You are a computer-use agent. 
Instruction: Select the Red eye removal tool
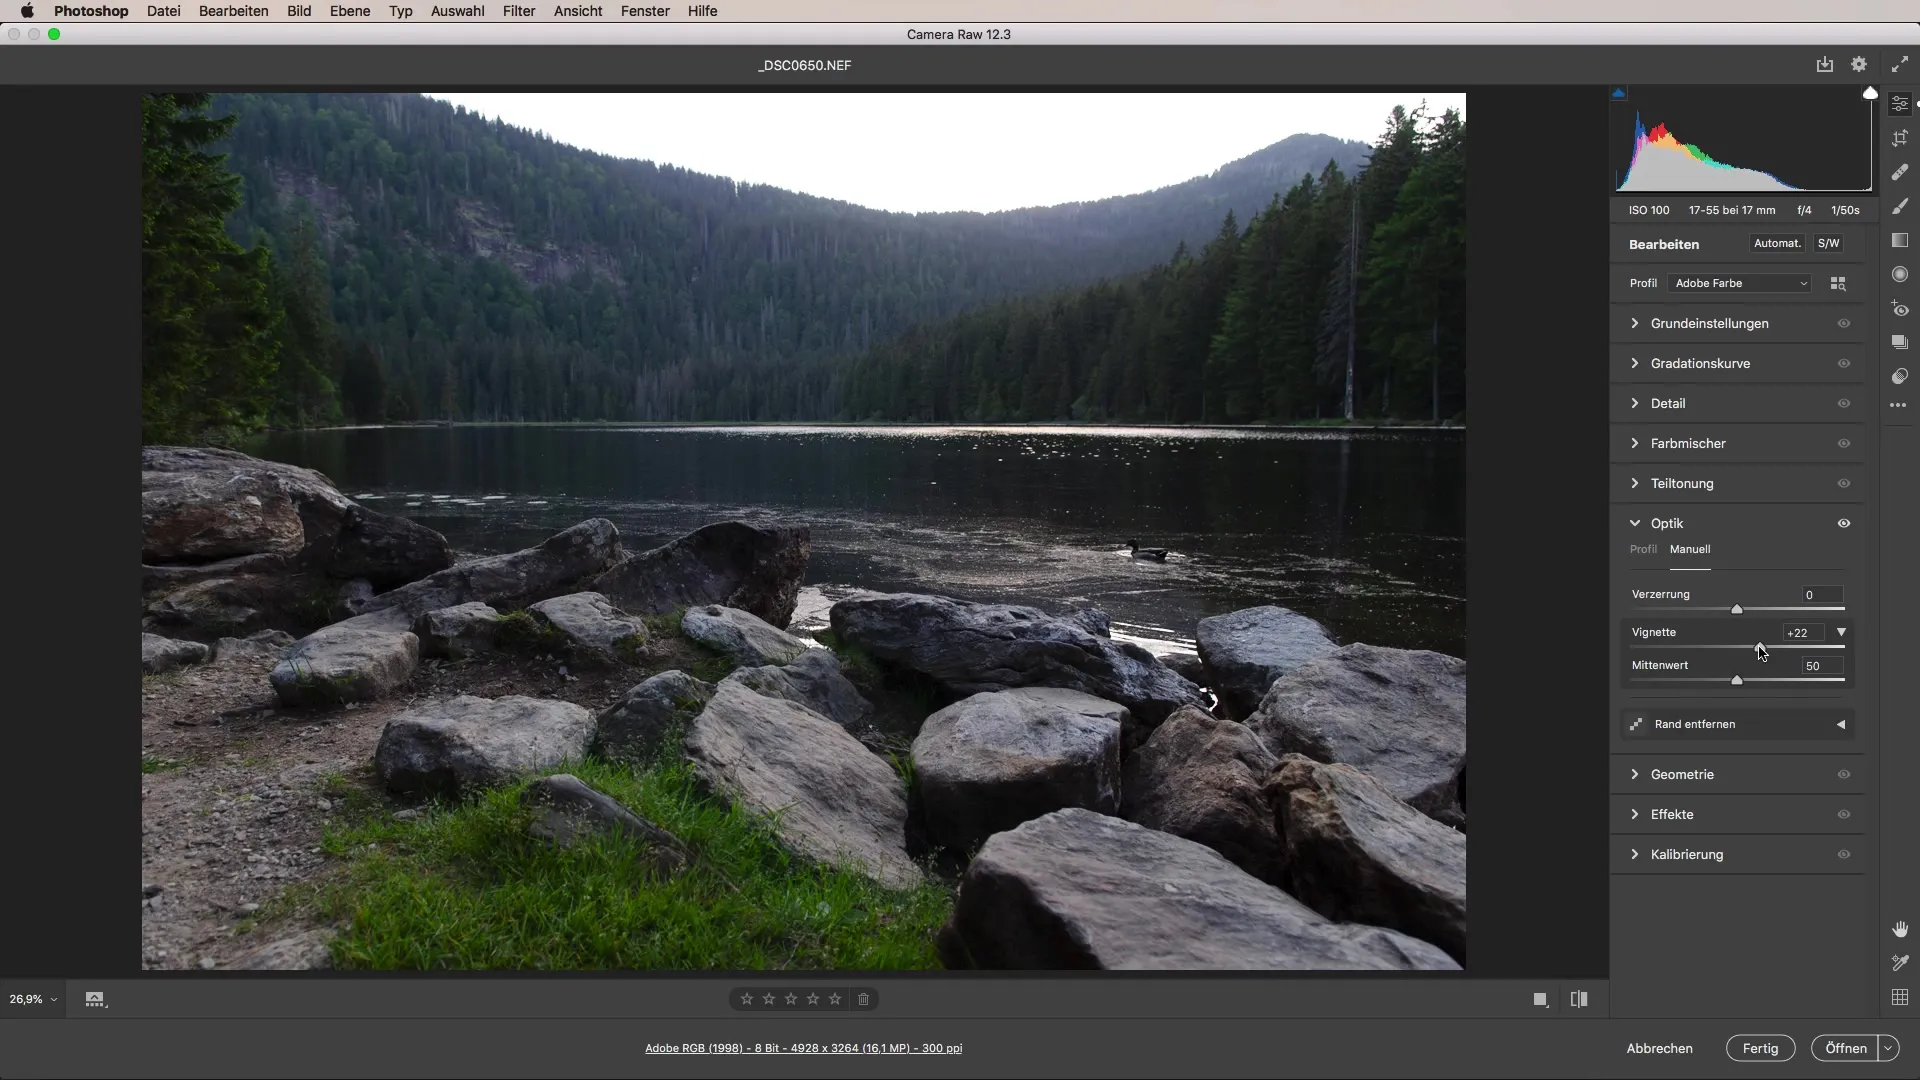[1900, 308]
